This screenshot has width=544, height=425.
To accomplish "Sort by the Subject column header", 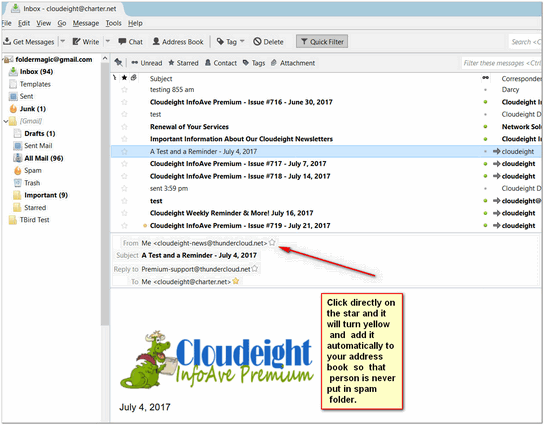I will tap(161, 79).
